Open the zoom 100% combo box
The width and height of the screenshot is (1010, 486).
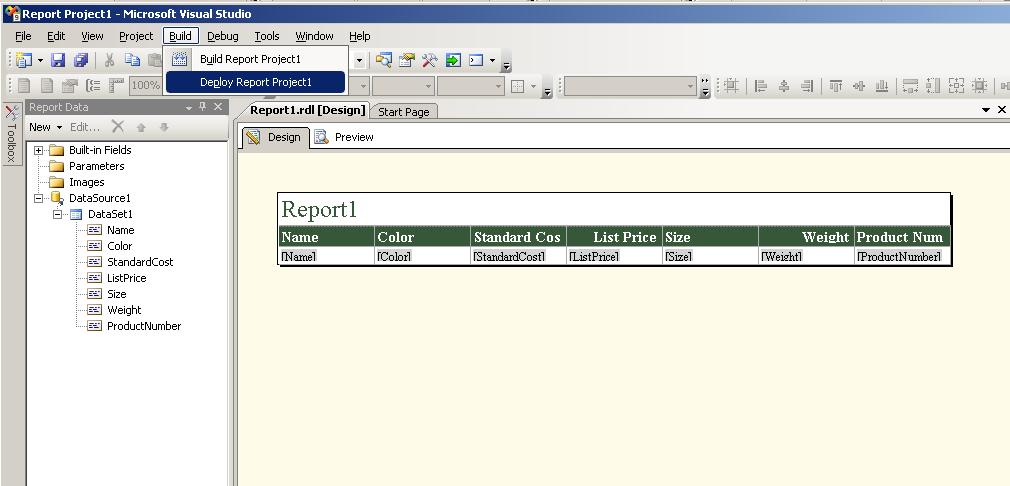click(146, 86)
